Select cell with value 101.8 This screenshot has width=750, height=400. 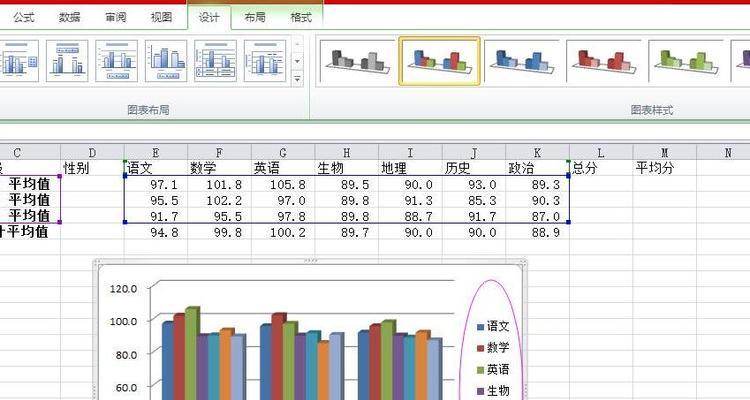pyautogui.click(x=219, y=184)
